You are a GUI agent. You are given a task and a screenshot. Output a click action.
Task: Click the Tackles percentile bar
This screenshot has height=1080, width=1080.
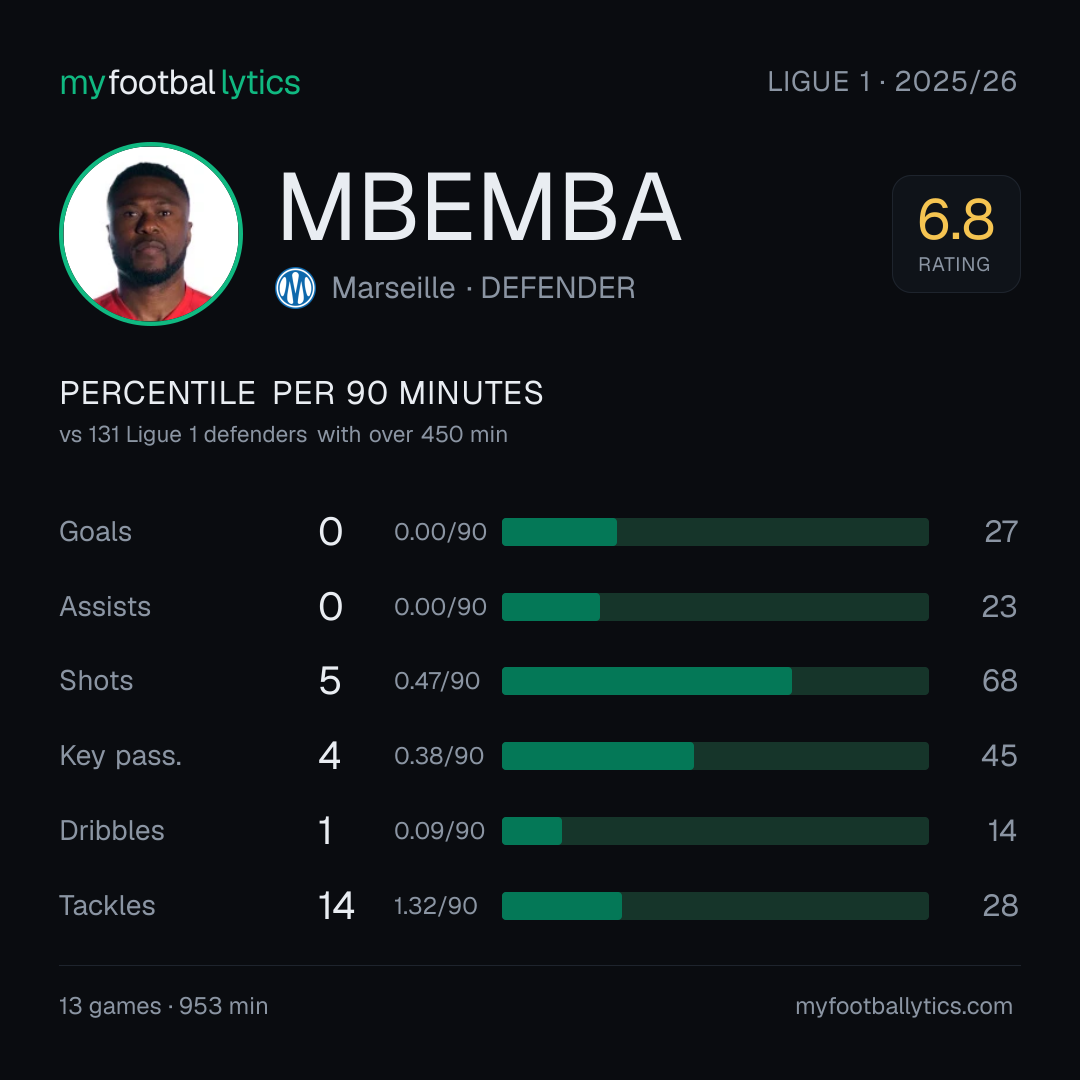[715, 906]
